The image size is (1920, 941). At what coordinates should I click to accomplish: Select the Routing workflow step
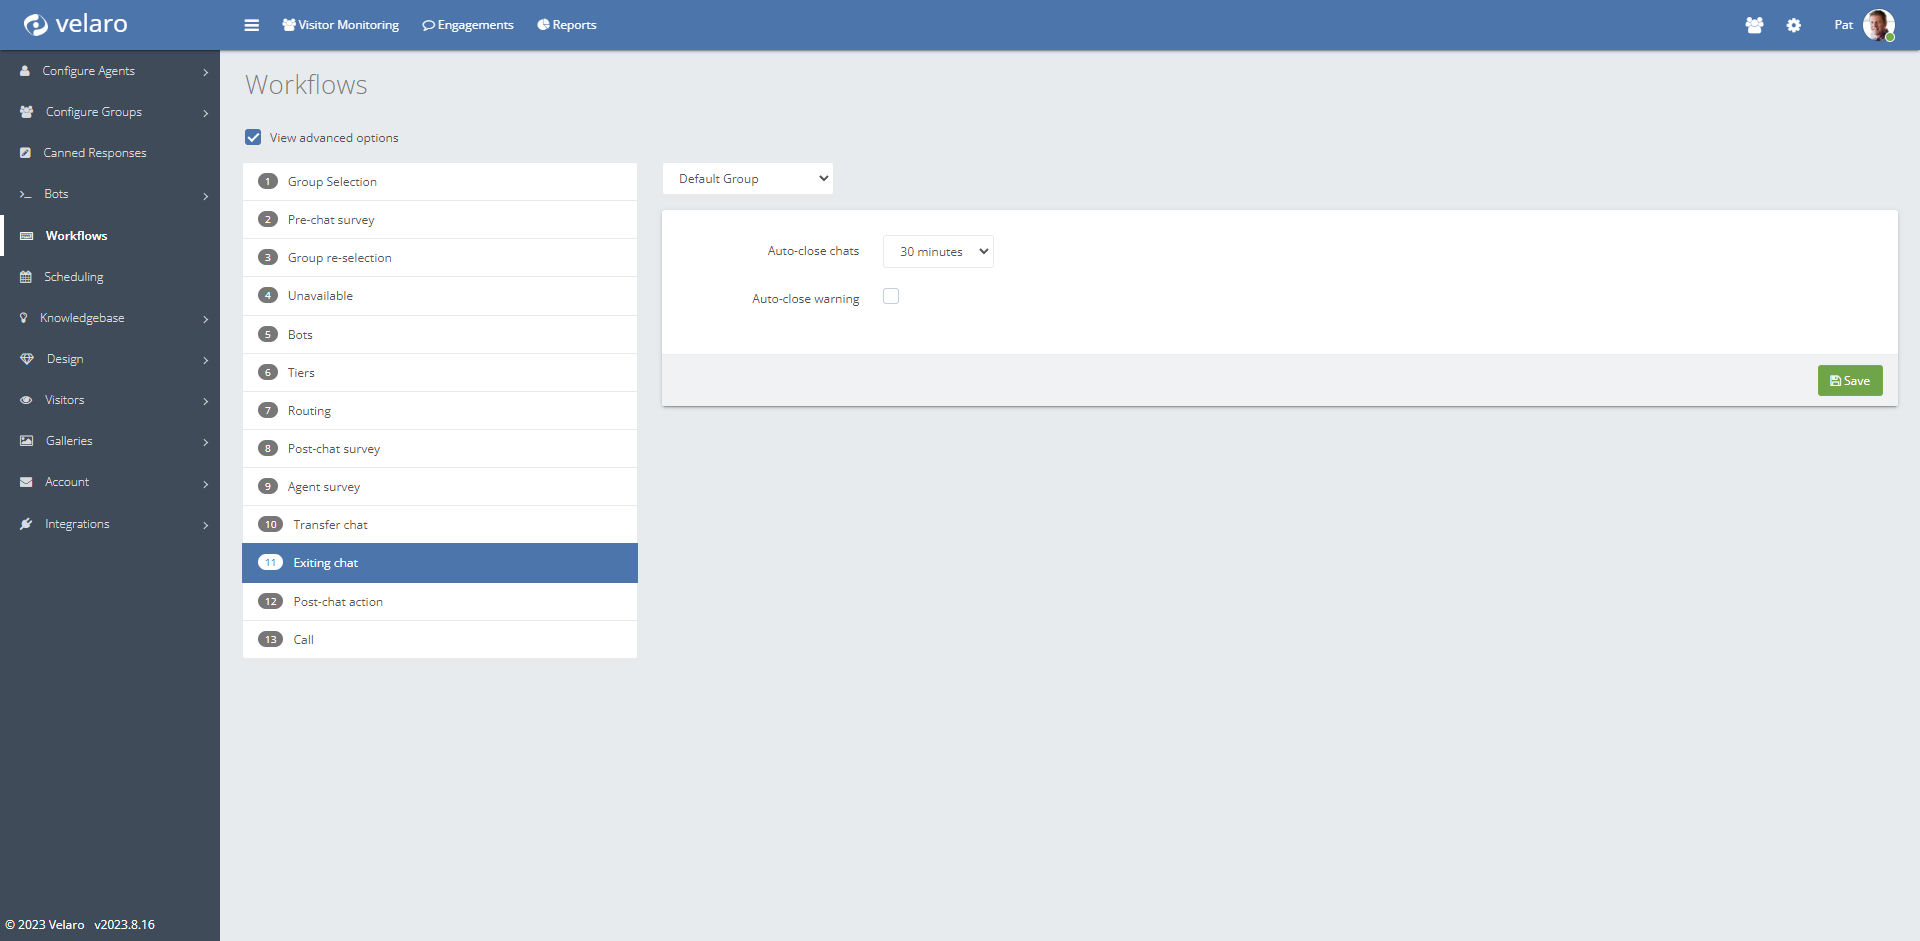pos(309,411)
